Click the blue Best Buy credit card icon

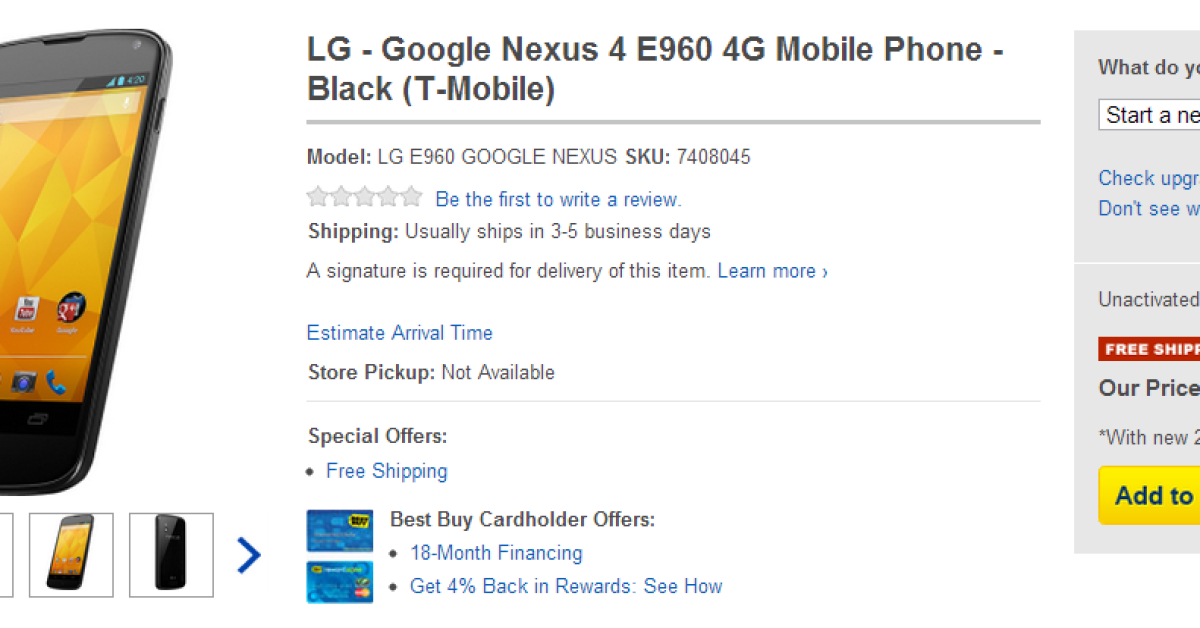coord(340,531)
